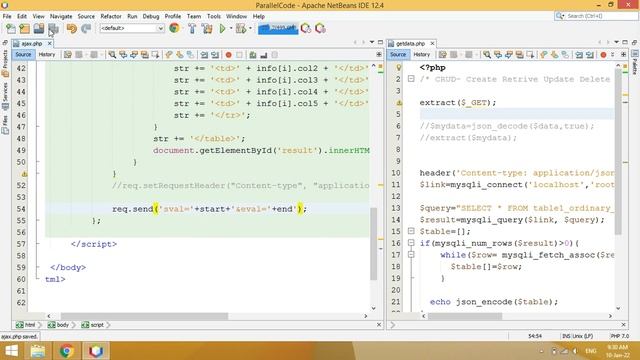Click the Profile Project icon in toolbar

click(x=306, y=29)
